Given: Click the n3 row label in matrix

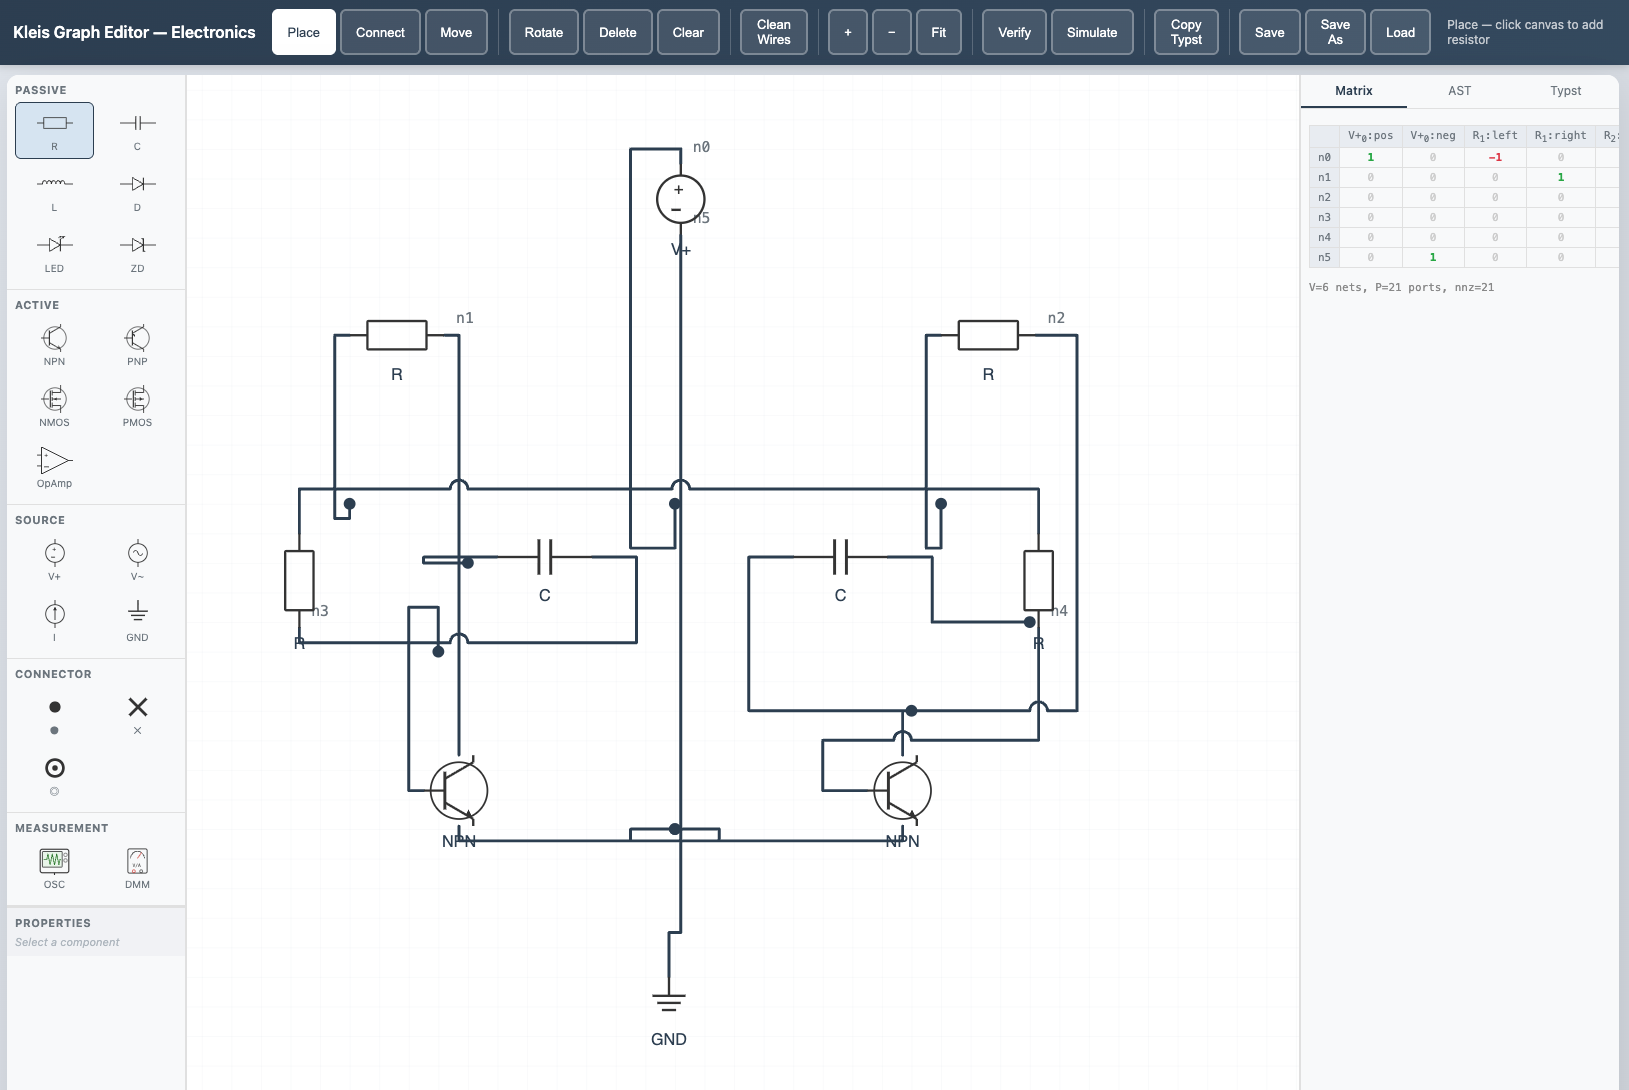Looking at the screenshot, I should [x=1324, y=217].
